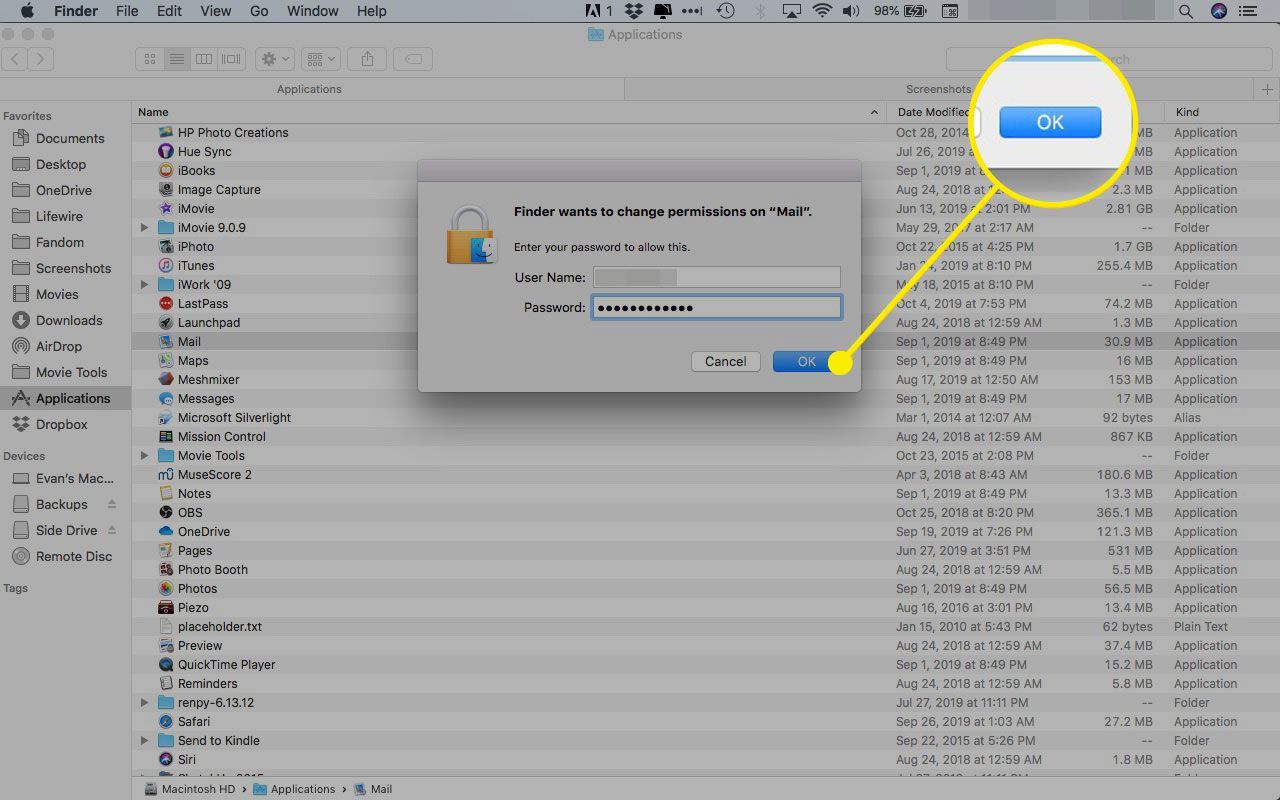This screenshot has height=800, width=1280.
Task: Expand the Movie Tools folder row
Action: 145,456
